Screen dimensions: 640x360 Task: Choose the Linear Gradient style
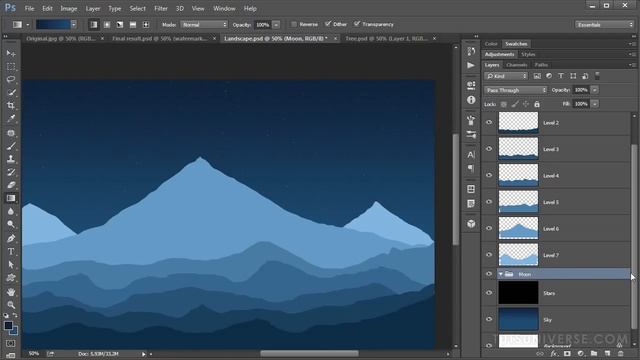(94, 24)
